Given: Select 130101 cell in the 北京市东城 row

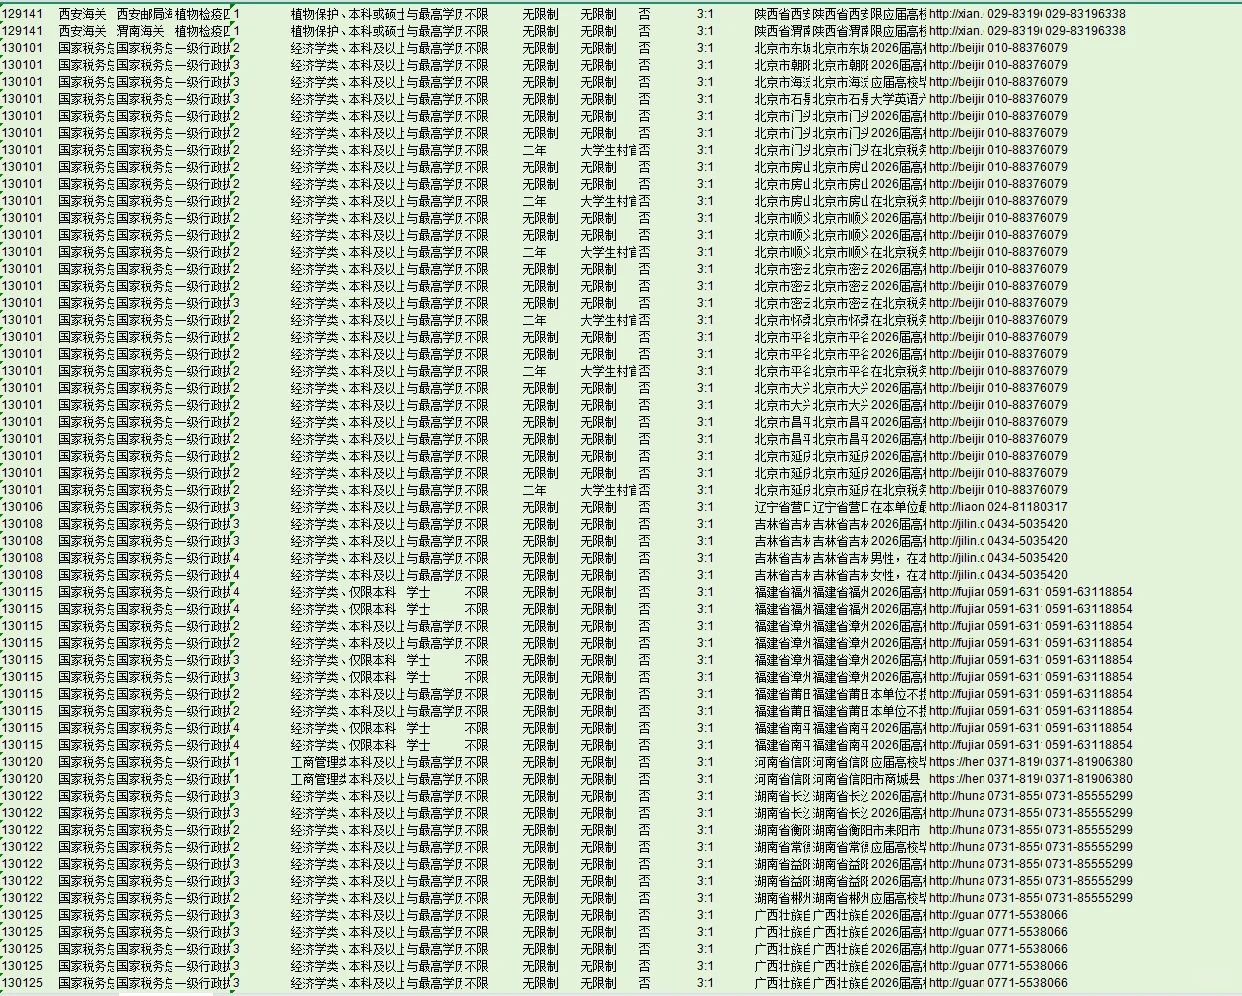Looking at the screenshot, I should pyautogui.click(x=23, y=48).
